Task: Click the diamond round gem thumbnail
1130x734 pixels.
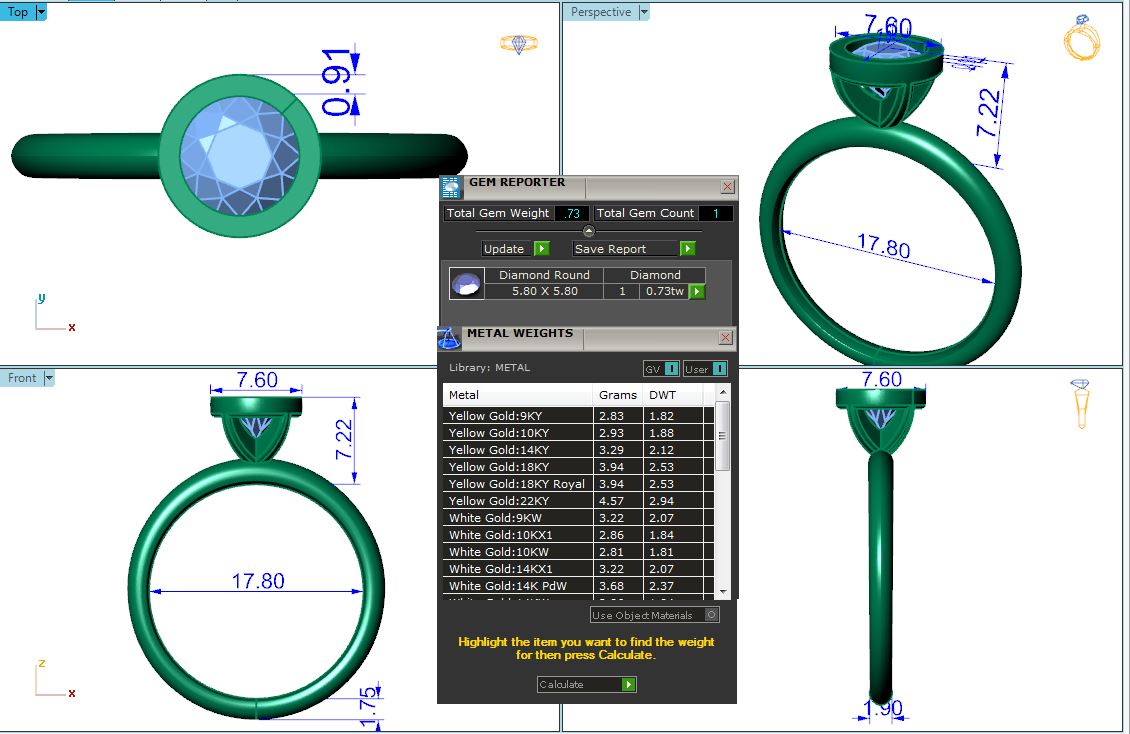Action: point(466,284)
